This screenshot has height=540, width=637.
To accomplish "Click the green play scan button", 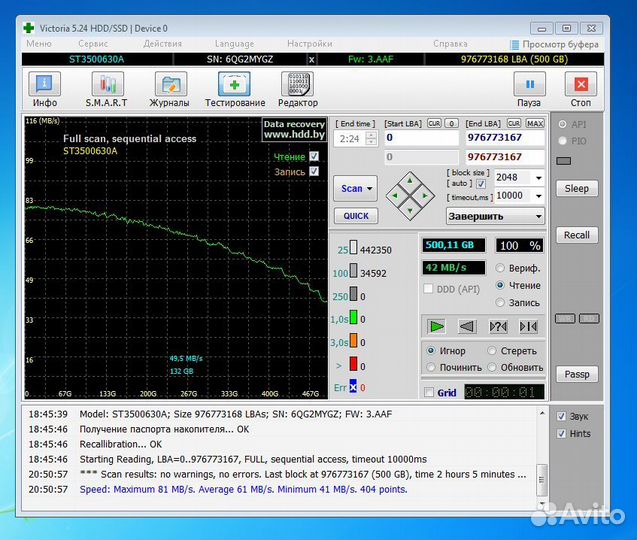I will click(x=436, y=325).
